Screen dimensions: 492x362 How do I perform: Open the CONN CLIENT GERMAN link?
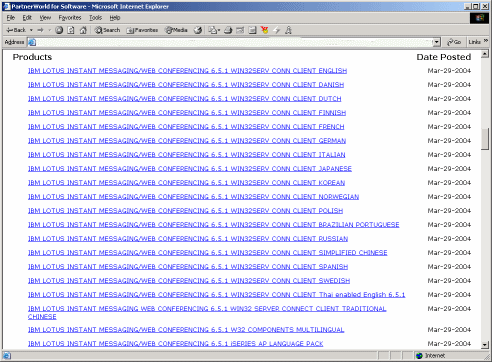point(187,141)
